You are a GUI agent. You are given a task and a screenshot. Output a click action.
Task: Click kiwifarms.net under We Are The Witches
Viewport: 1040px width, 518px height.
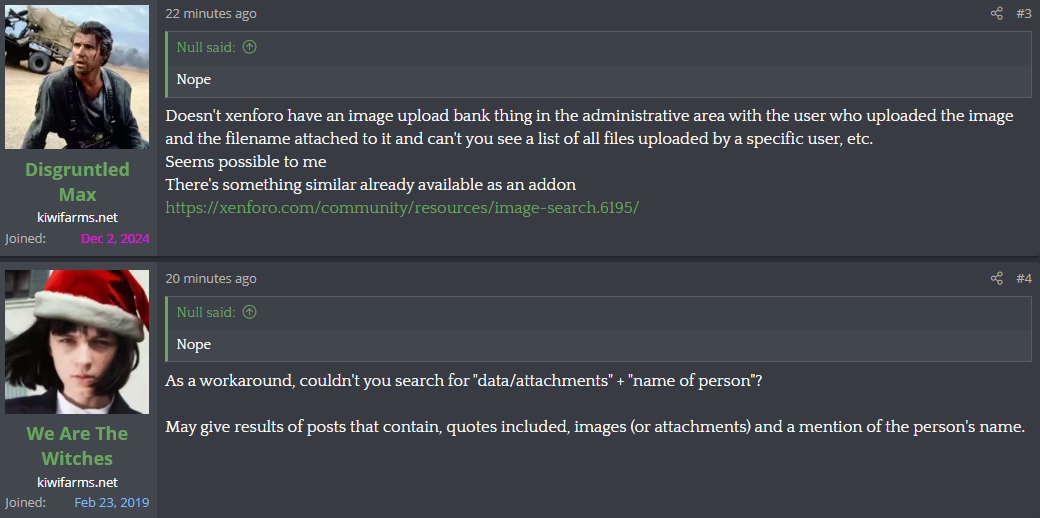pyautogui.click(x=78, y=482)
